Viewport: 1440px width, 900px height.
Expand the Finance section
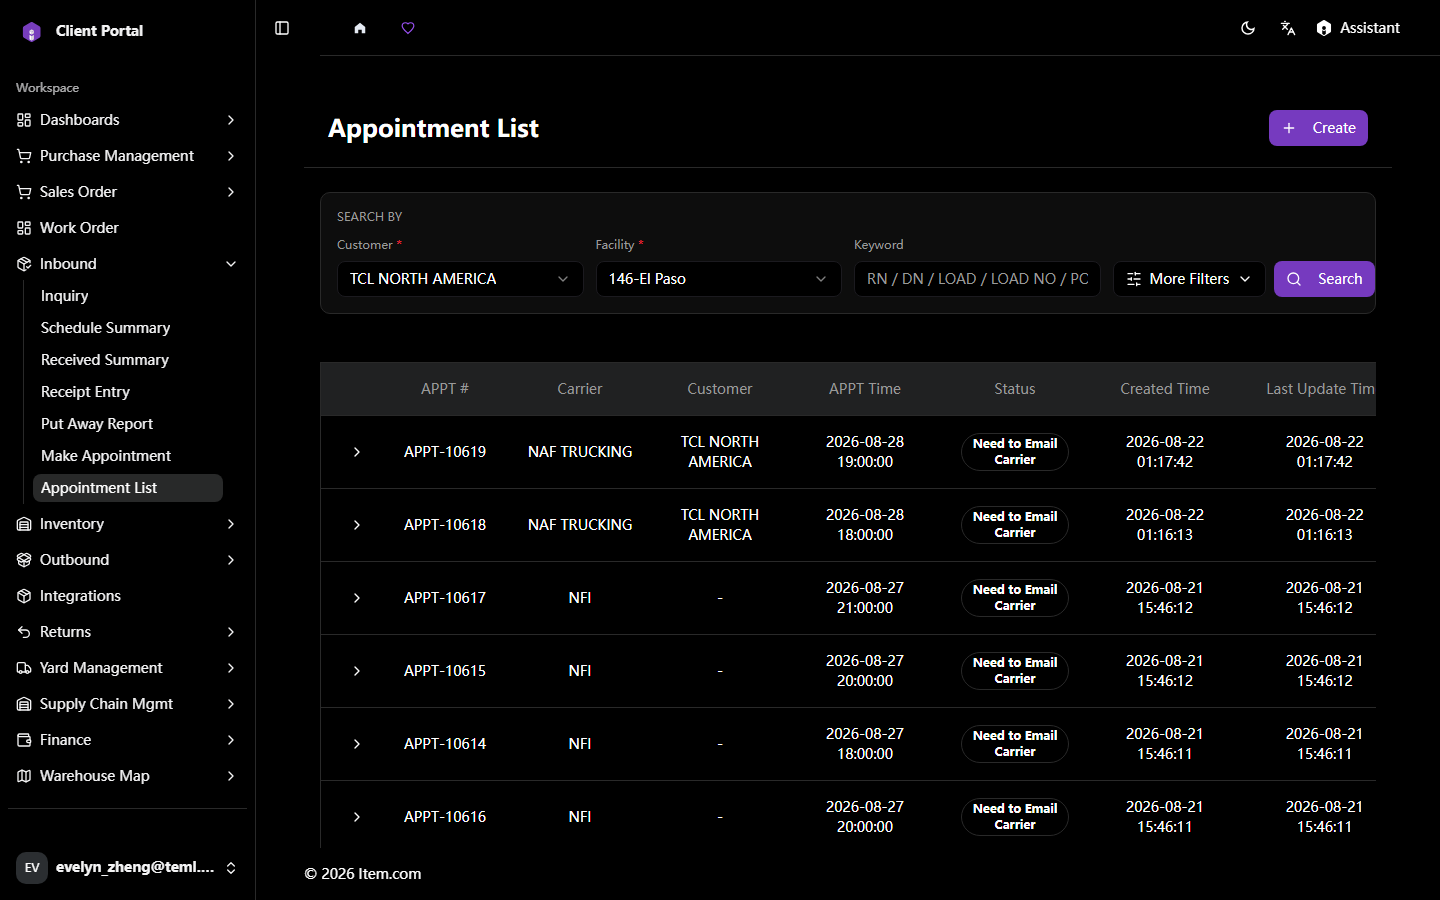[127, 740]
